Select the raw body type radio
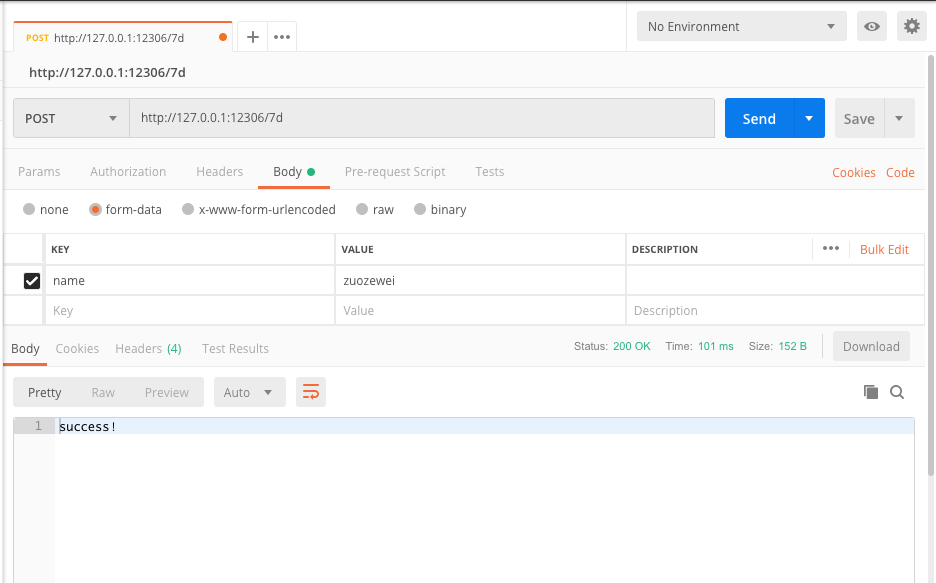The width and height of the screenshot is (936, 583). coord(362,209)
